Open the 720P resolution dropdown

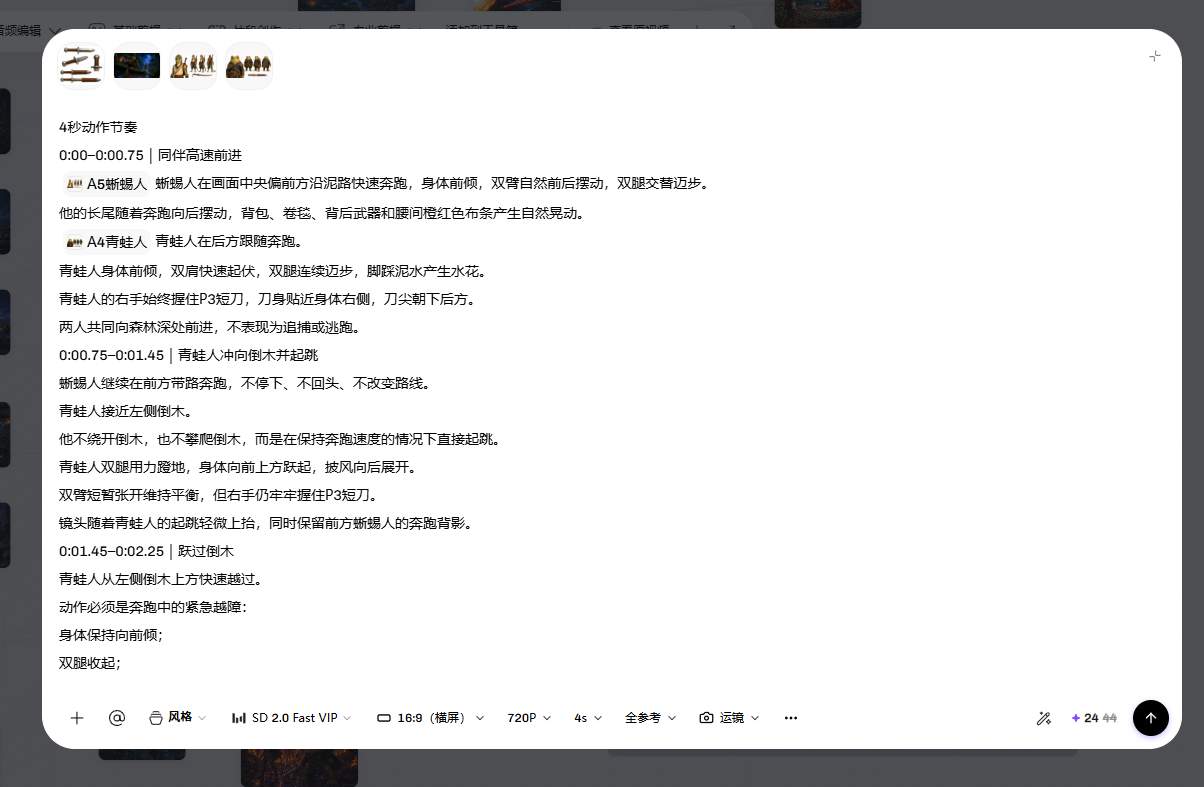point(529,718)
